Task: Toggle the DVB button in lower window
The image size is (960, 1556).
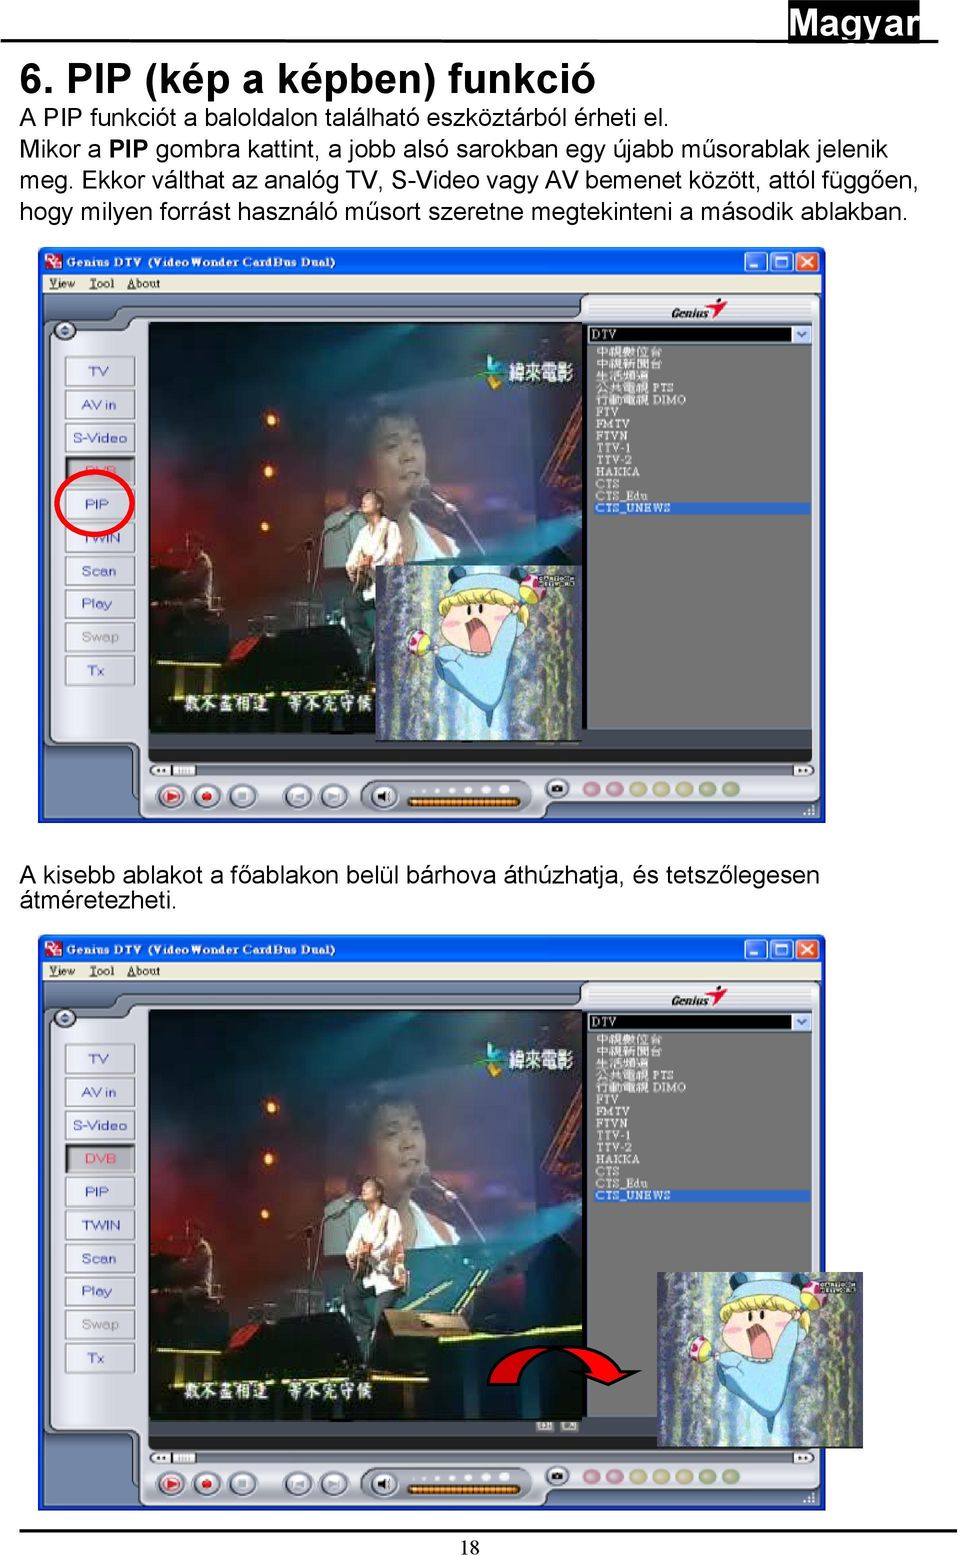Action: (x=99, y=1158)
